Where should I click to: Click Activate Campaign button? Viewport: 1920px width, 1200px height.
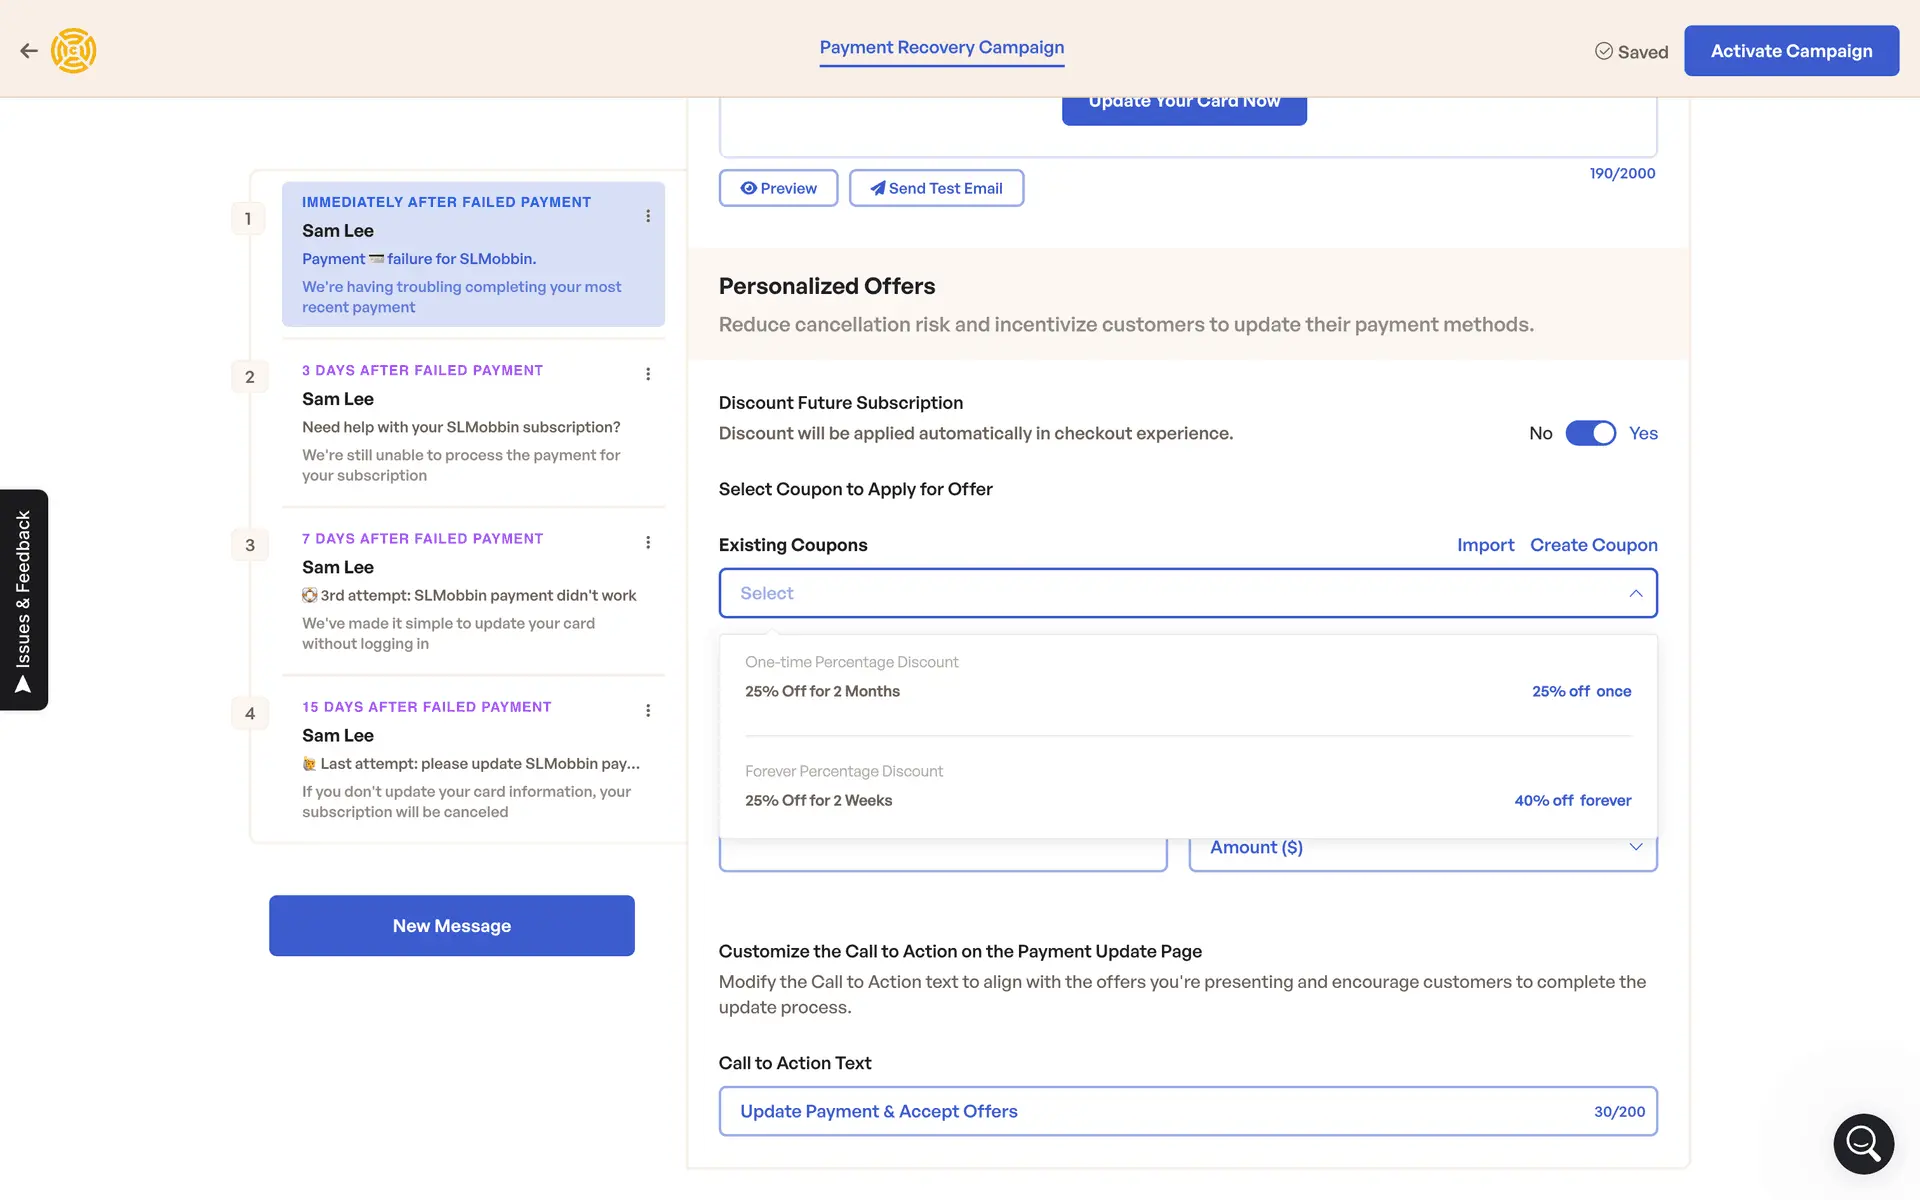[x=1790, y=51]
